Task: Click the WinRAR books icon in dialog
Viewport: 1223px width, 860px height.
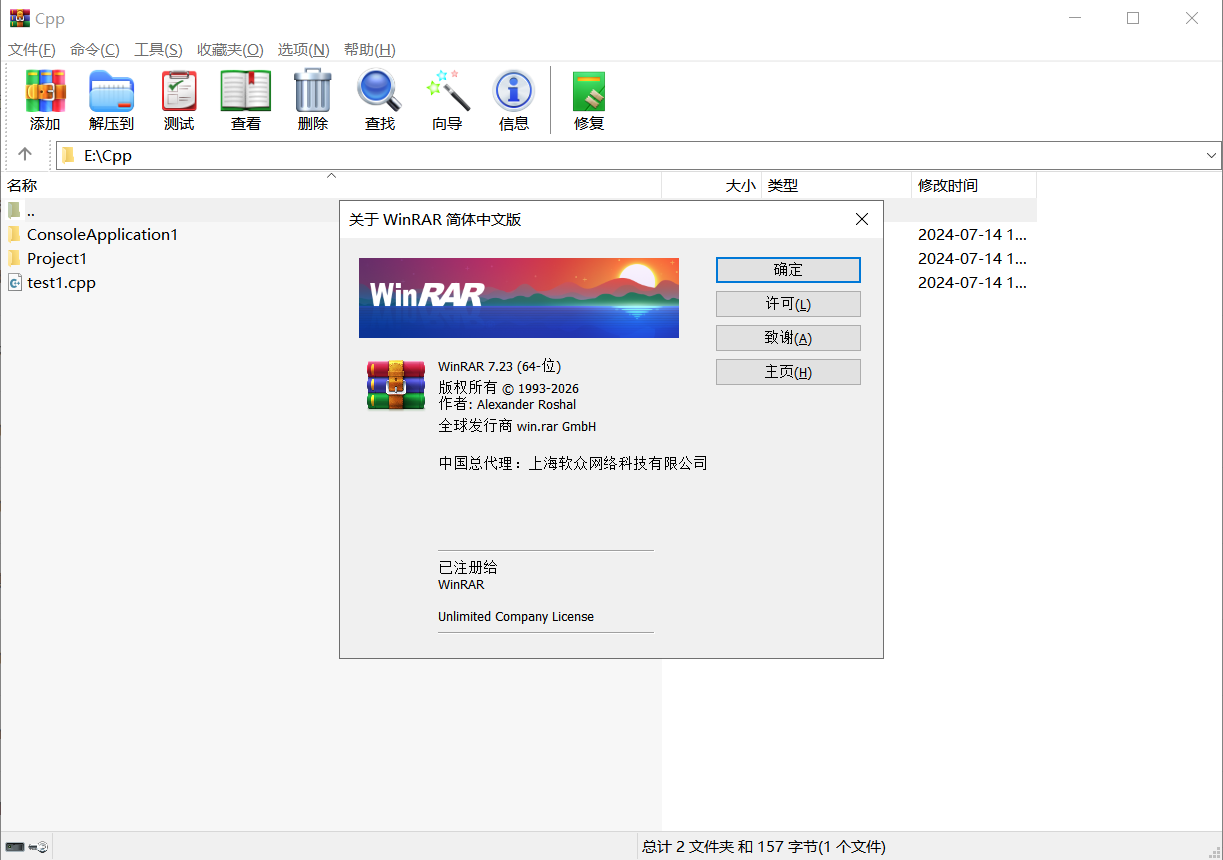Action: (x=396, y=386)
